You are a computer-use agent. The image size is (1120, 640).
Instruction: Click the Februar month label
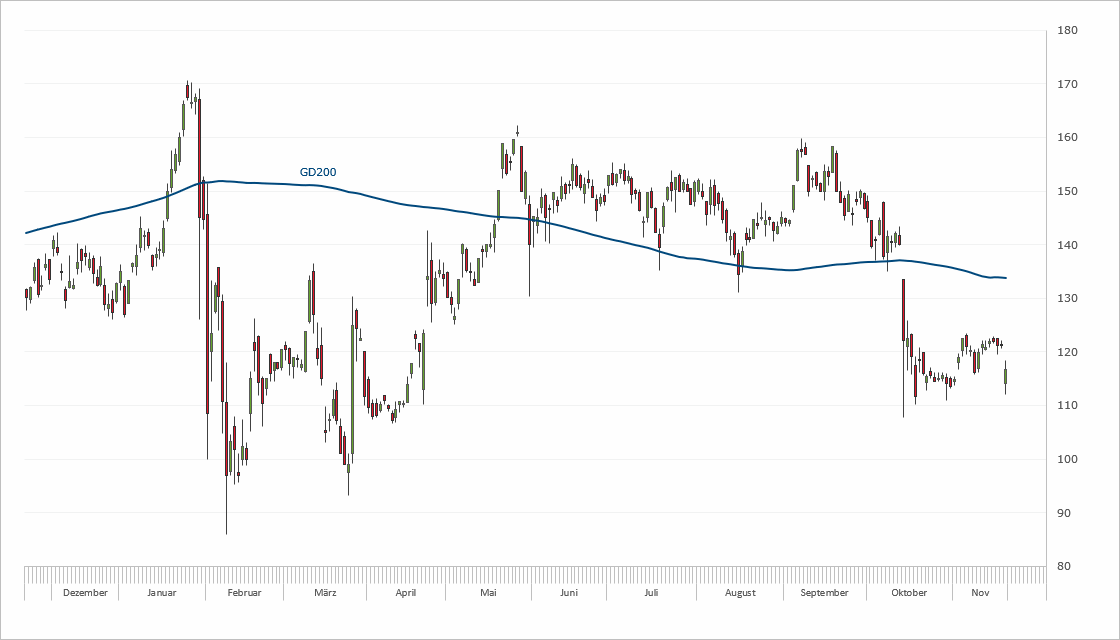click(x=244, y=593)
